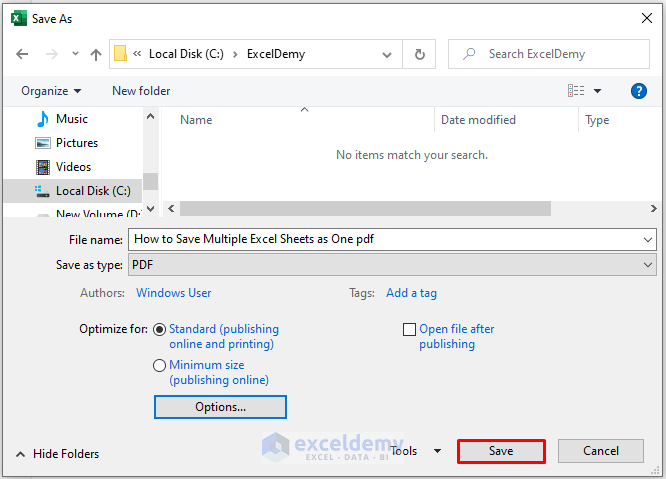Click horizontal scrollbar right arrow
The height and width of the screenshot is (479, 666).
654,209
